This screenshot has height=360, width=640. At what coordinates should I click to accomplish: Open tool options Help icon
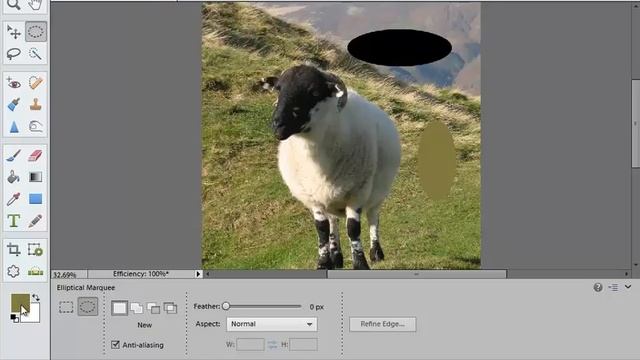coord(598,287)
